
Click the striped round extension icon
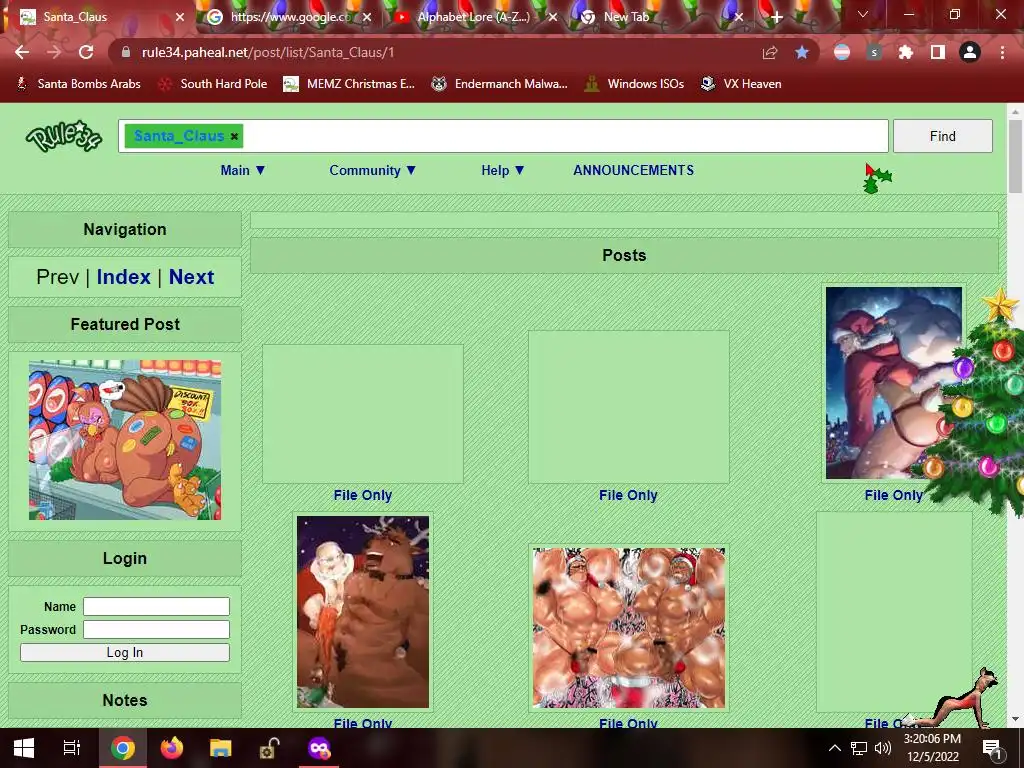[x=842, y=52]
